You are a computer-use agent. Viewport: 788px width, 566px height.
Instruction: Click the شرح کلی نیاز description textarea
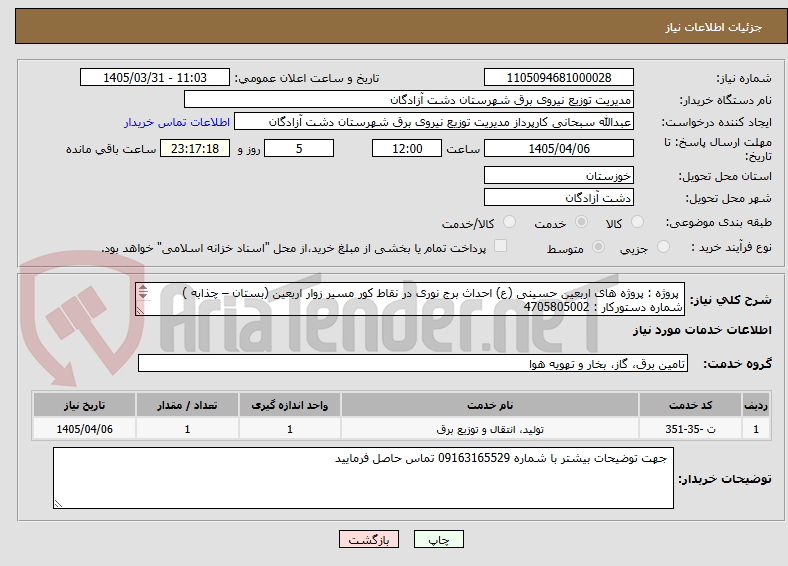pyautogui.click(x=410, y=299)
